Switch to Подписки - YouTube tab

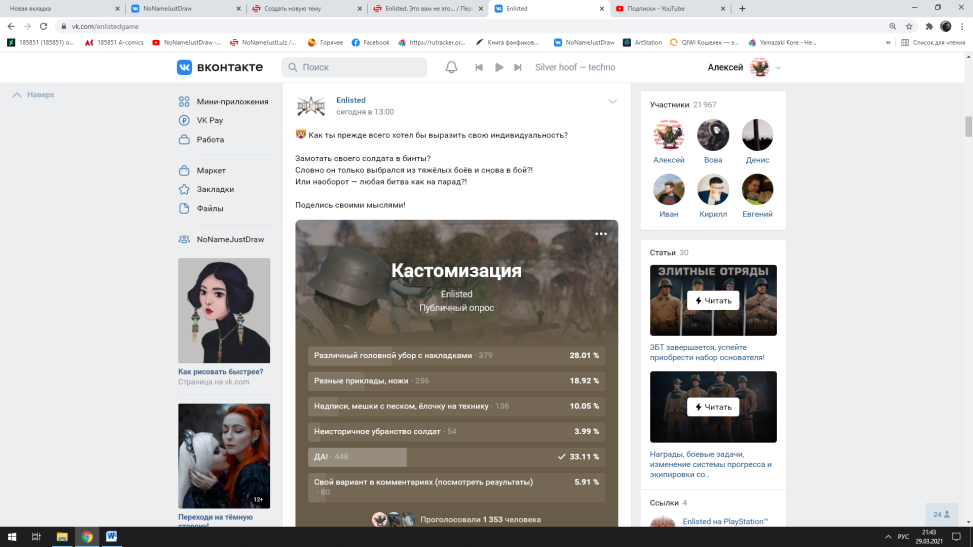(670, 9)
